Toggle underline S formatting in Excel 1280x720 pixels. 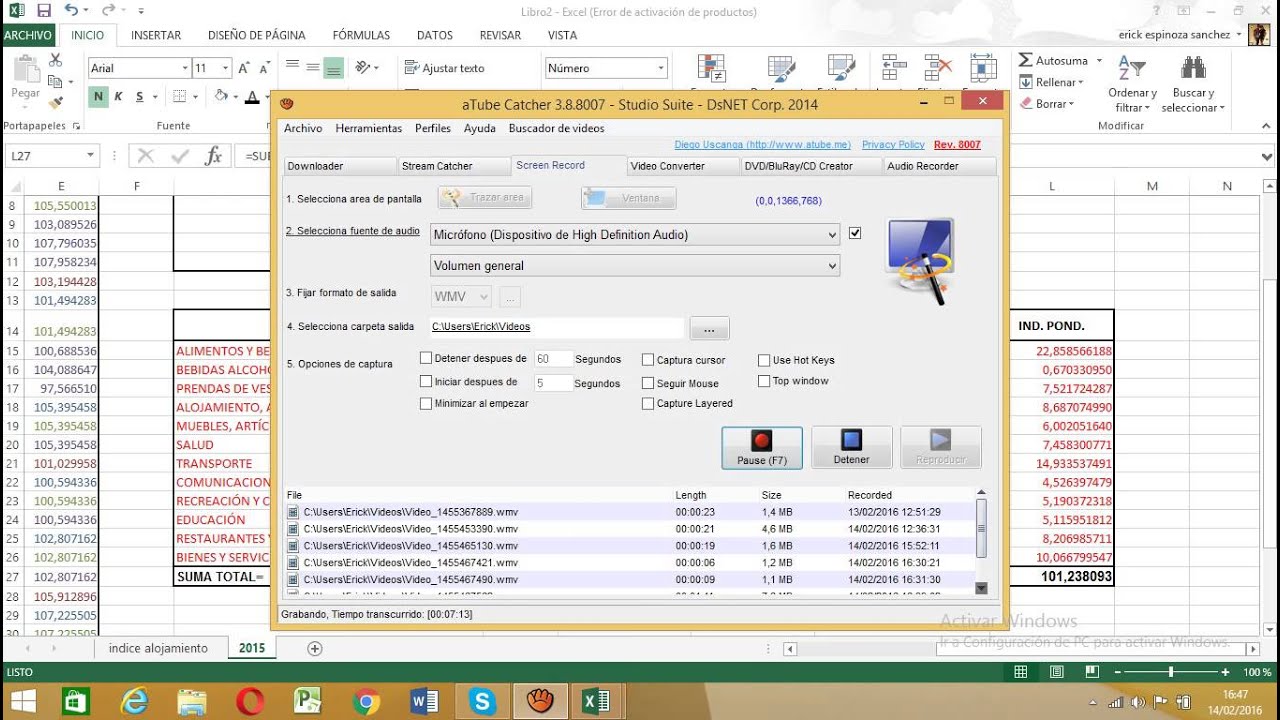140,97
